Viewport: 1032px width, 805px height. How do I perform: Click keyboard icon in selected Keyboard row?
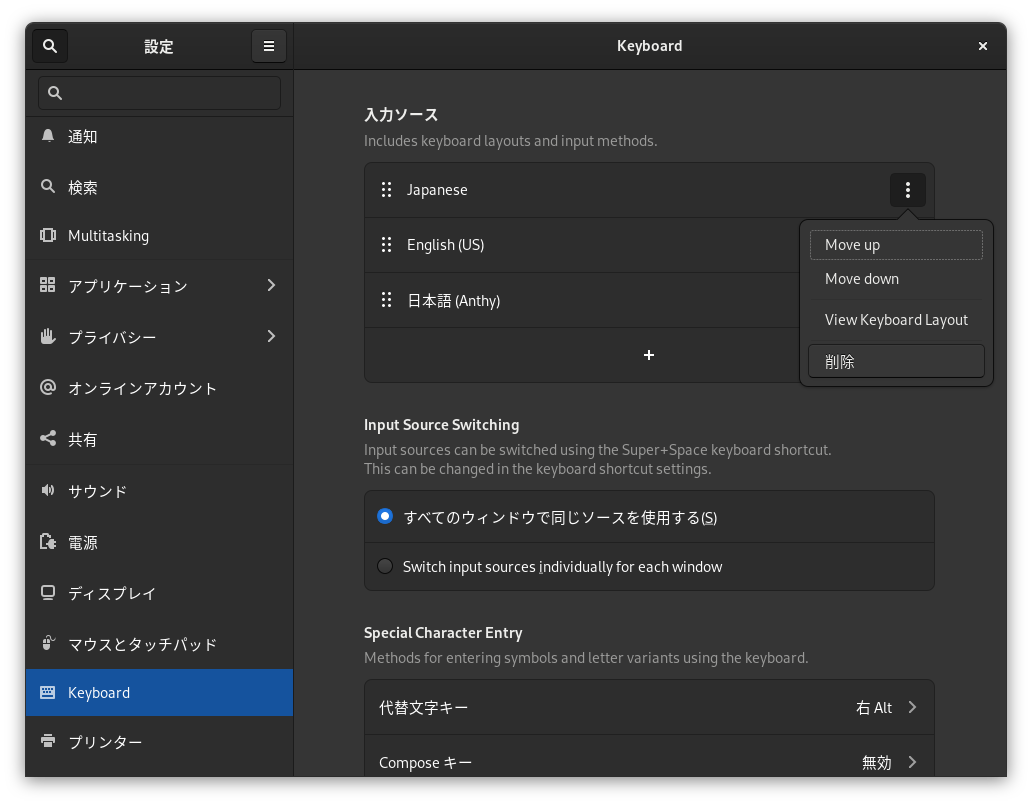tap(47, 692)
